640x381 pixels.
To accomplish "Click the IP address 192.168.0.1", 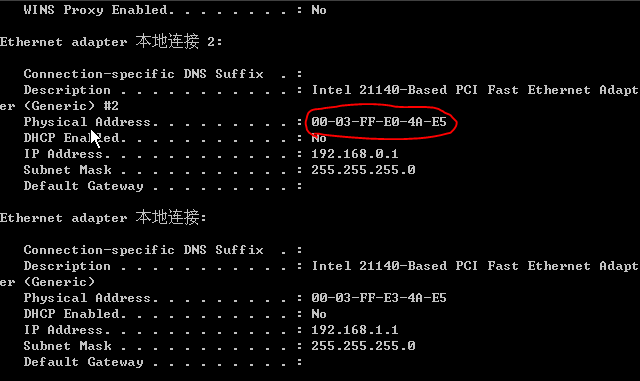I will tap(355, 154).
